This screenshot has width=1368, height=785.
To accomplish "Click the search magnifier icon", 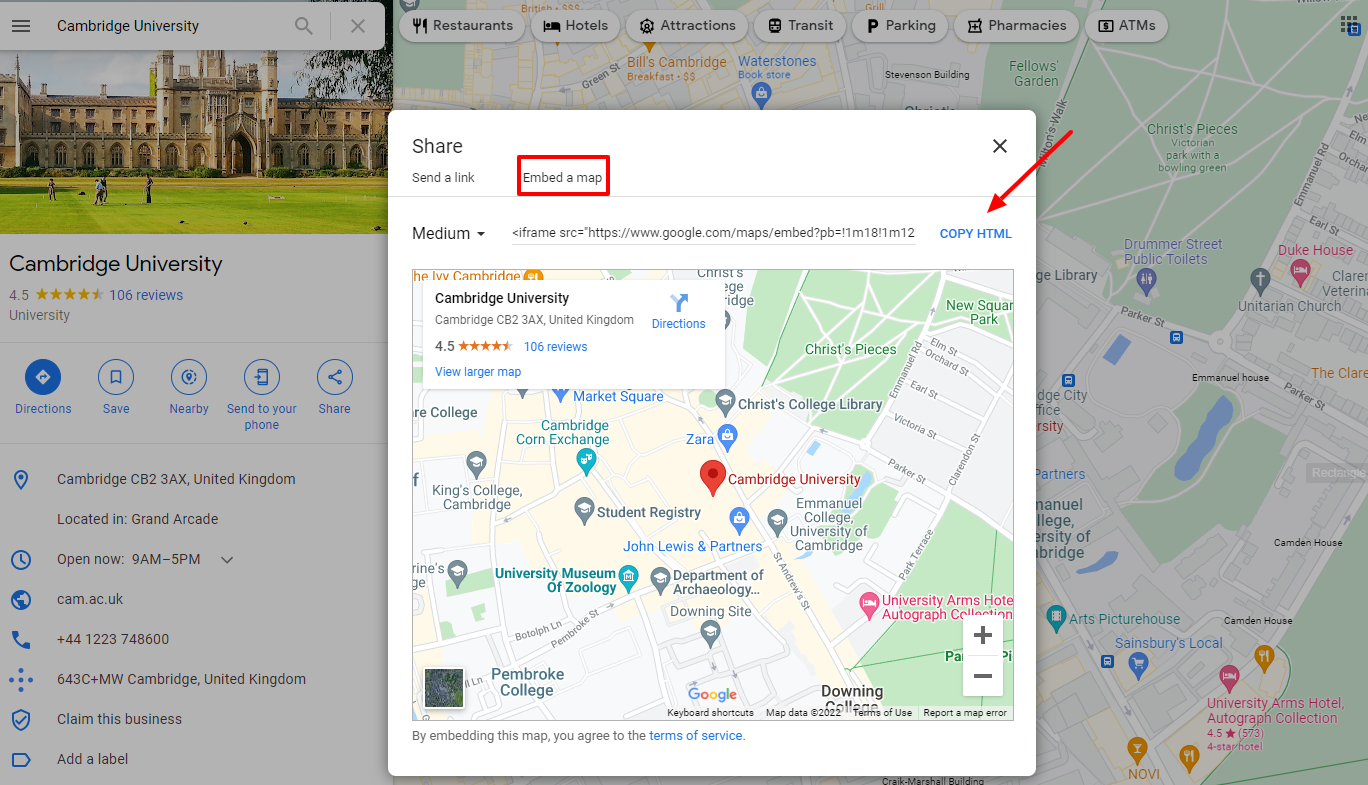I will (x=304, y=26).
